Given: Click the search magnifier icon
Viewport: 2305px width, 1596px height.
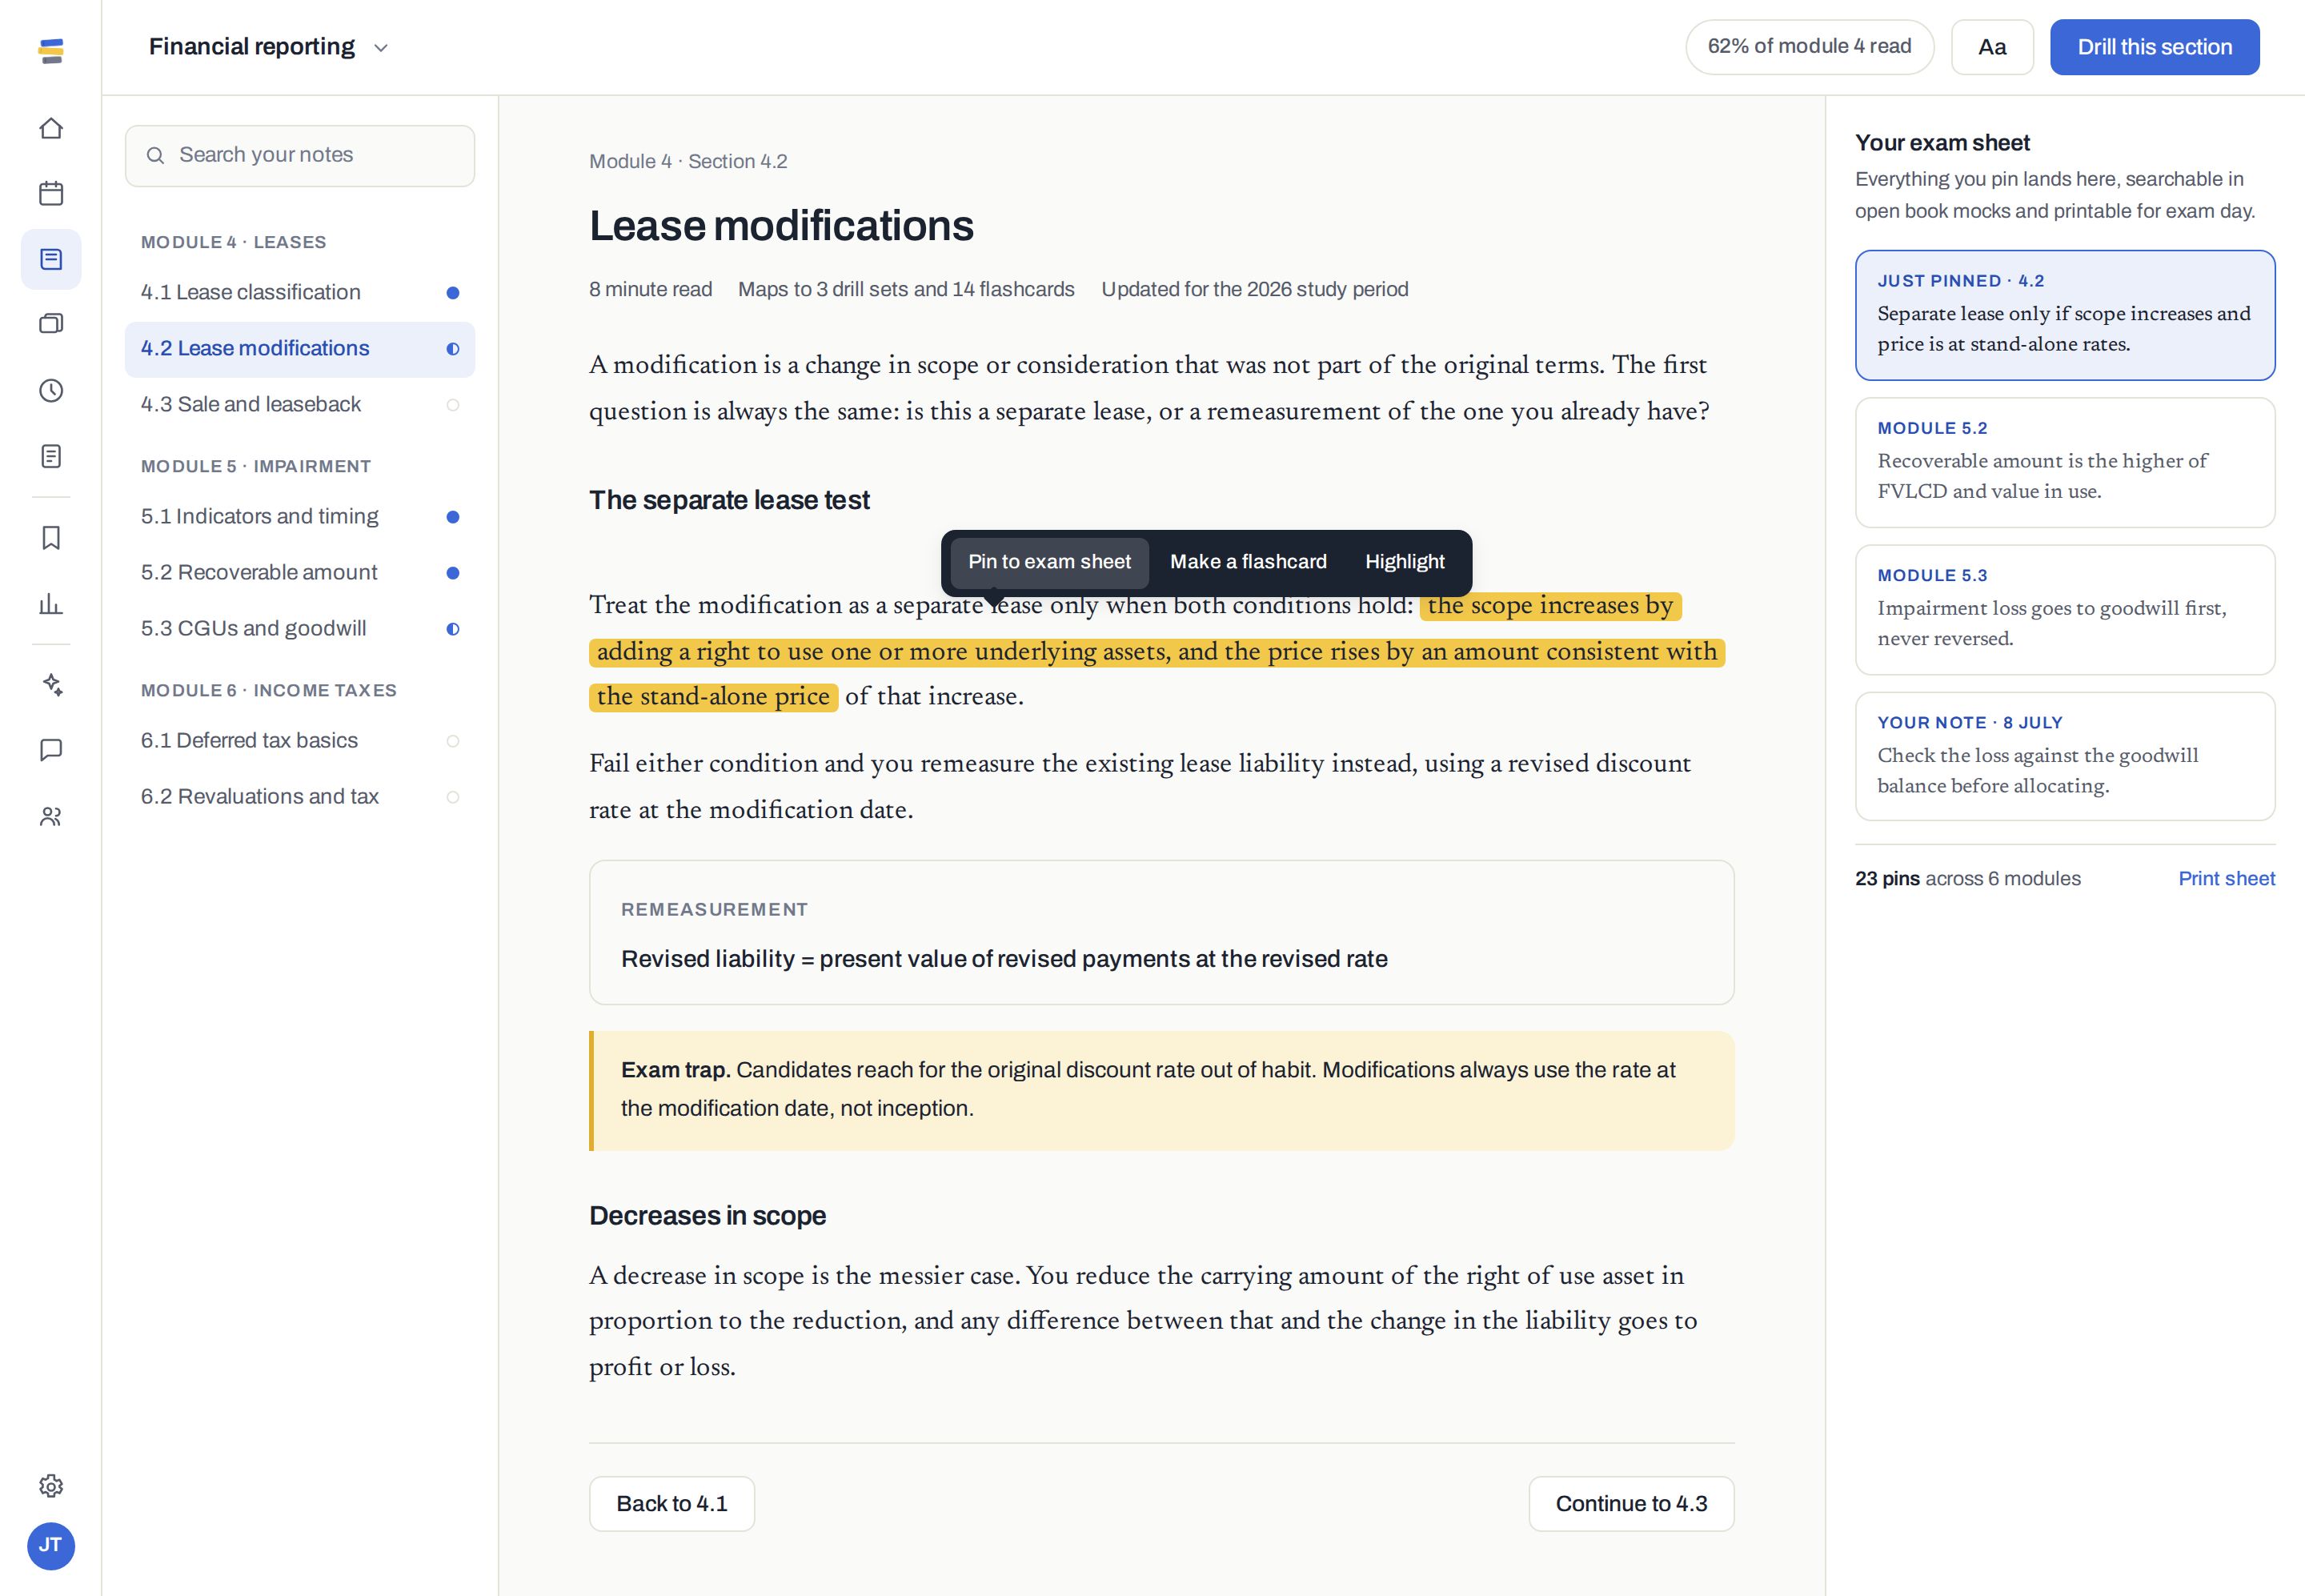Looking at the screenshot, I should [x=155, y=155].
